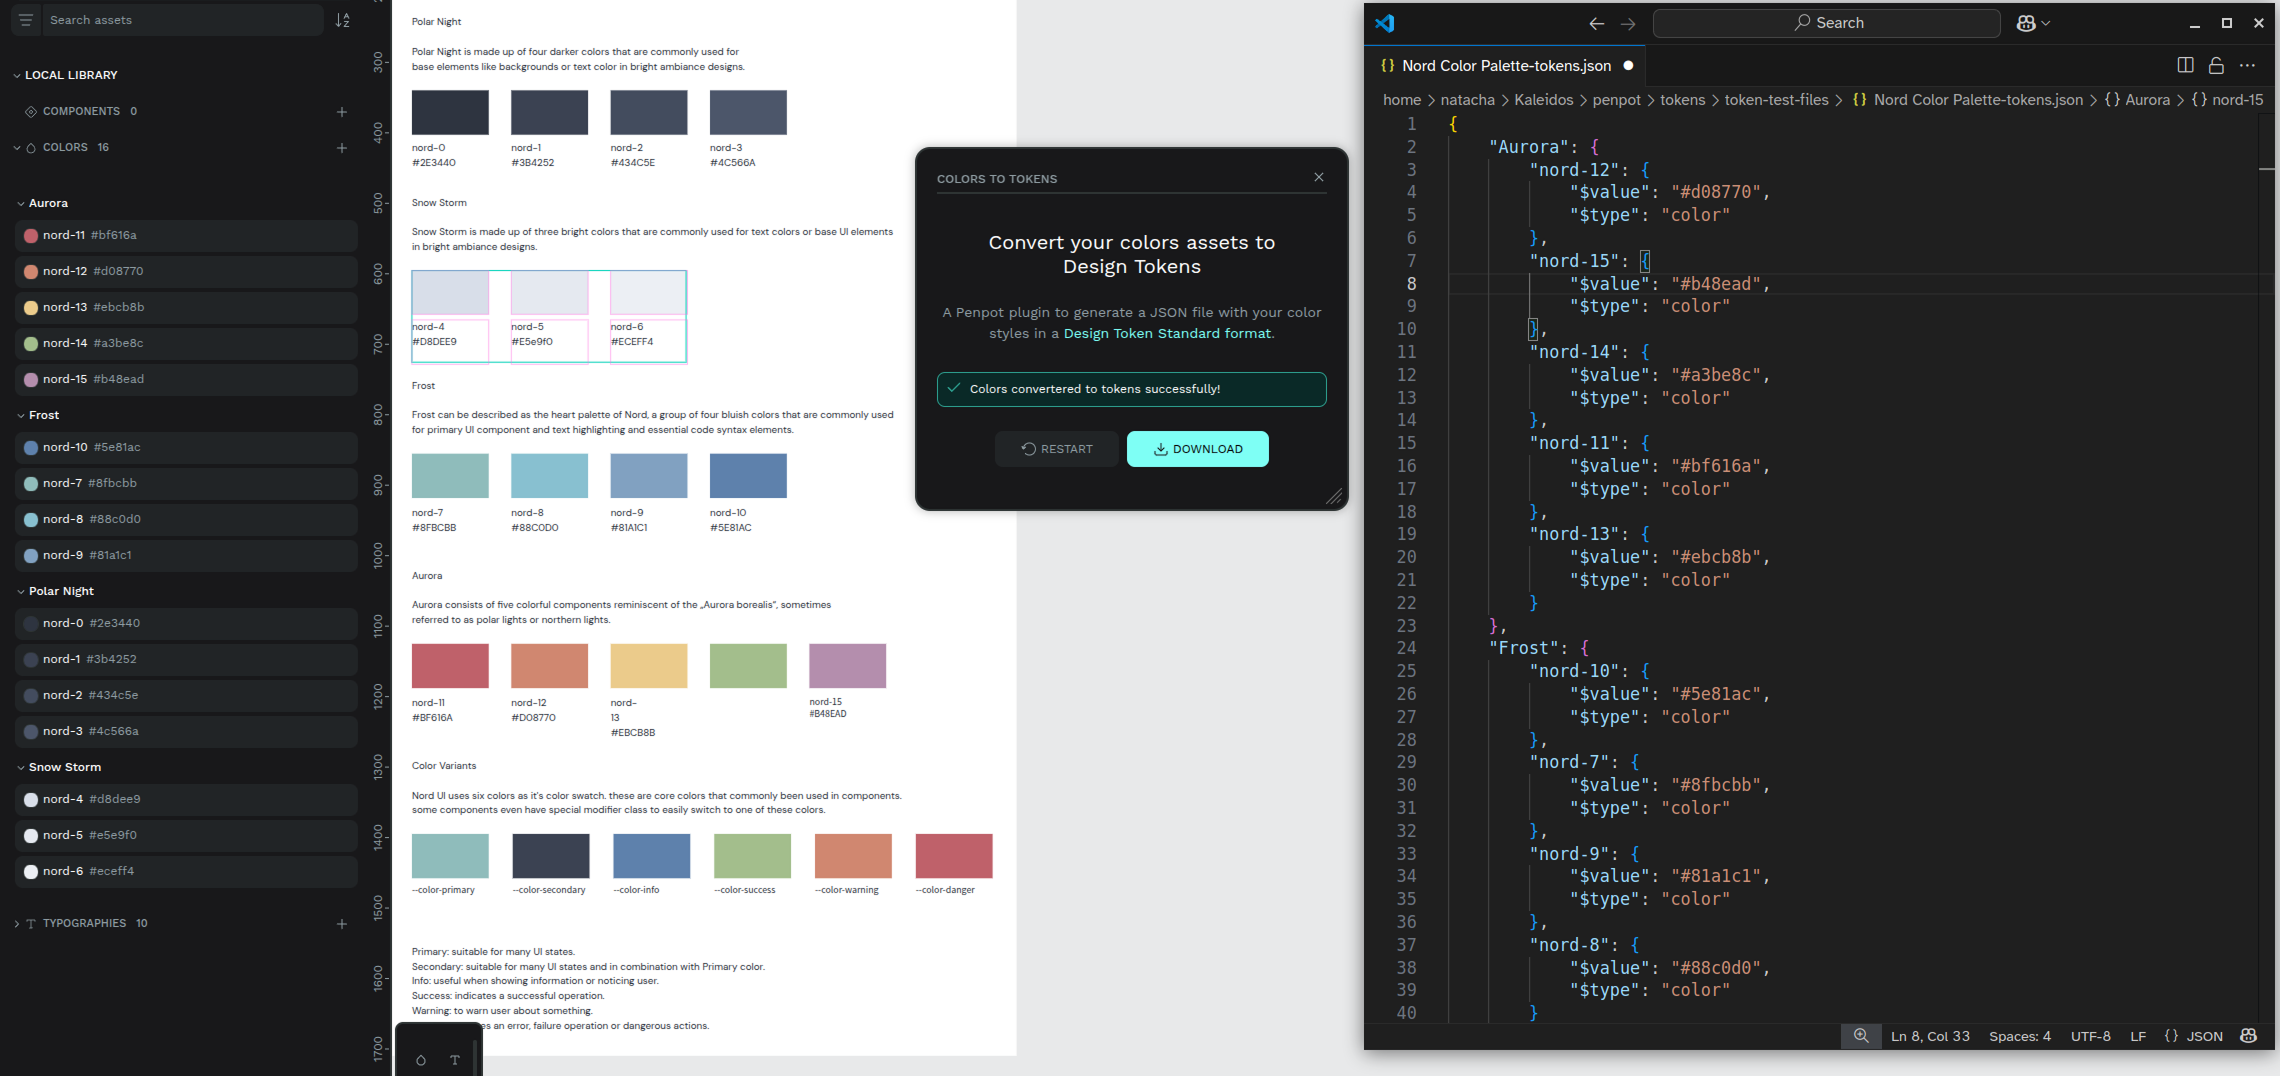Screen dimensions: 2280x1076
Task: Open the assets filter menu
Action: 25,20
